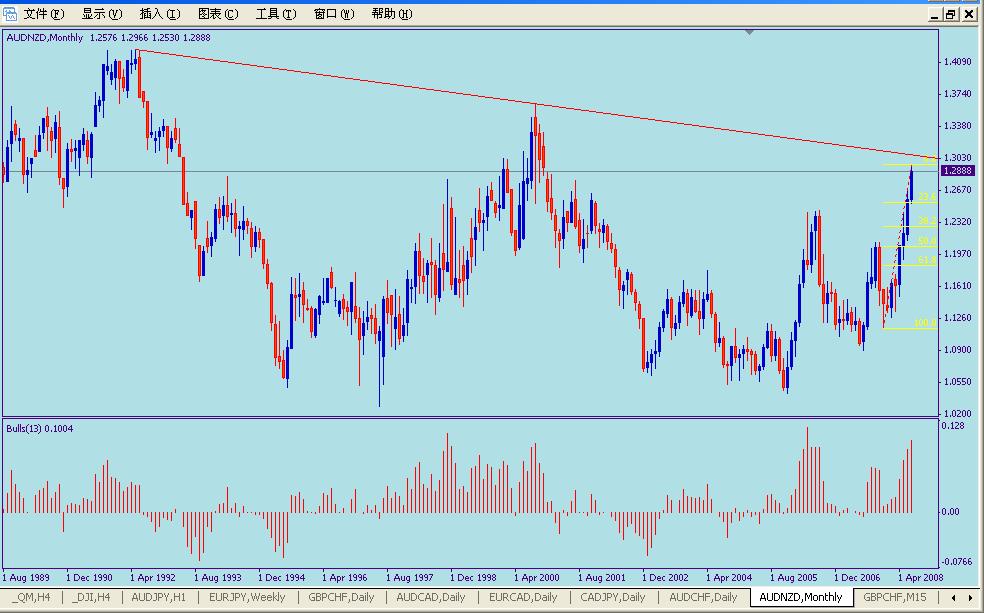Viewport: 984px width, 613px height.
Task: Click the 1 Aug 2001 date label
Action: click(601, 577)
